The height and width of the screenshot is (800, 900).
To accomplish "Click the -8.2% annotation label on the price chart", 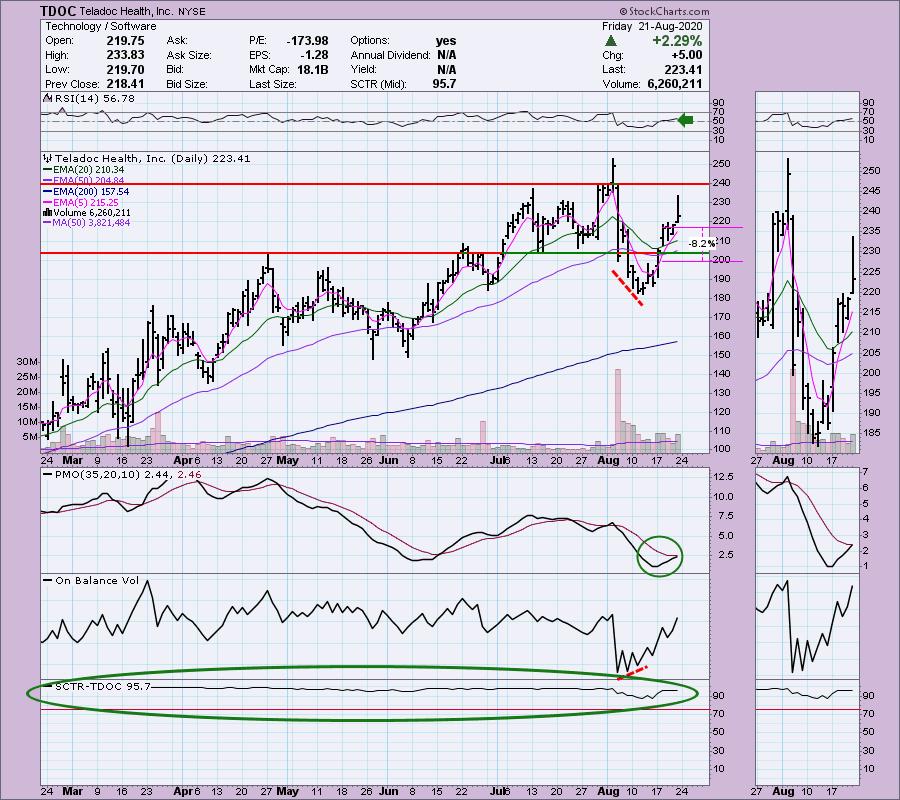I will [702, 243].
